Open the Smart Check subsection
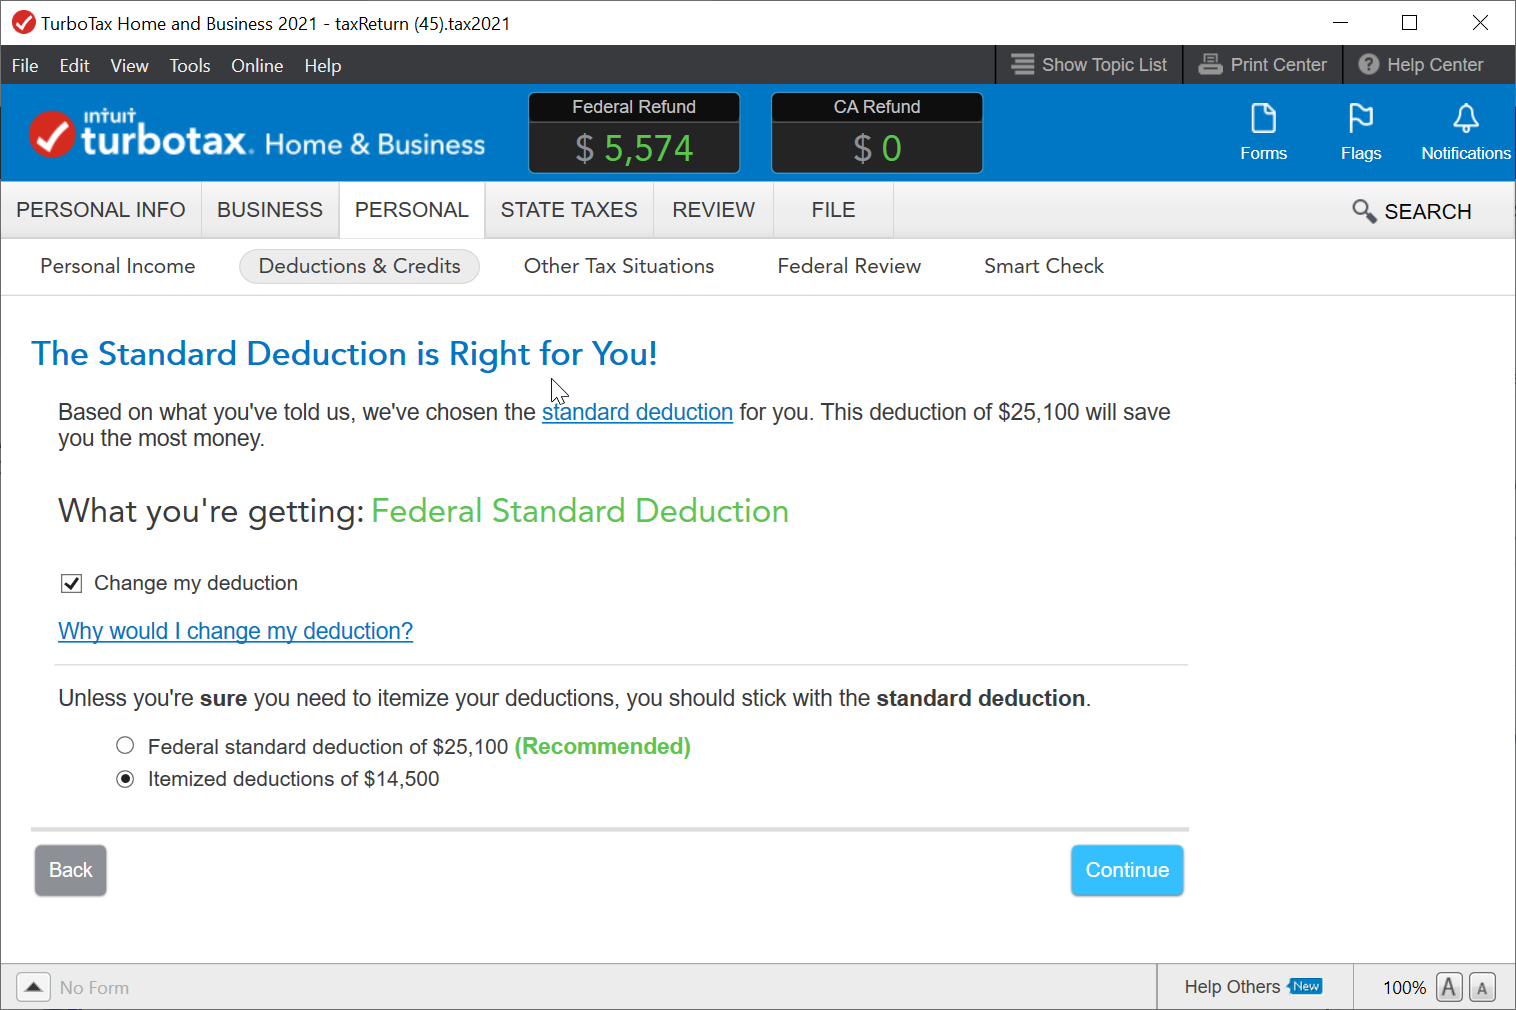Viewport: 1516px width, 1010px height. pos(1044,266)
